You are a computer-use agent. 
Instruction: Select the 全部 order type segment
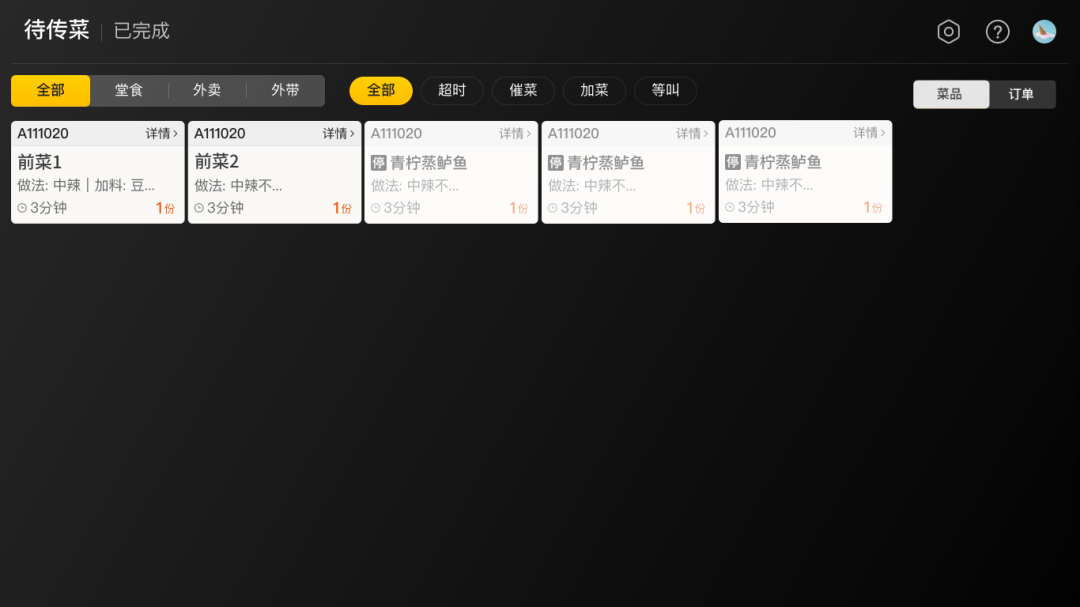click(50, 90)
